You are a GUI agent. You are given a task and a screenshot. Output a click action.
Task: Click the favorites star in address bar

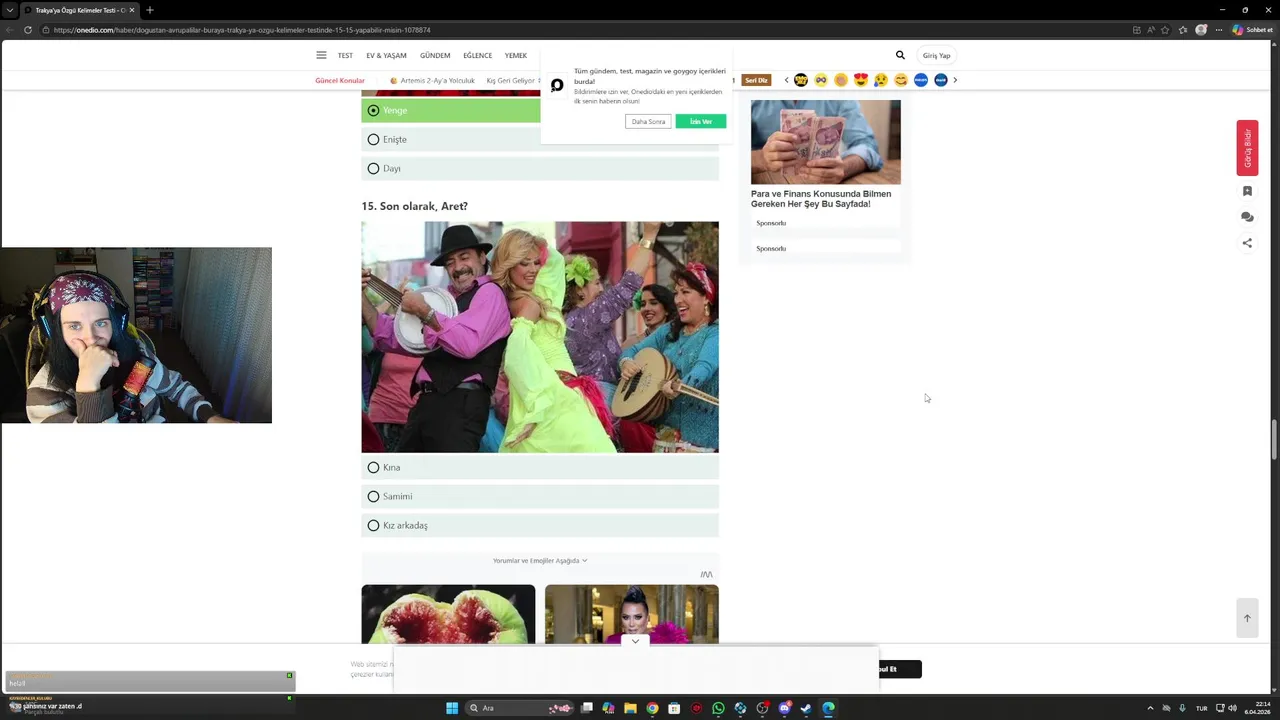[1165, 30]
